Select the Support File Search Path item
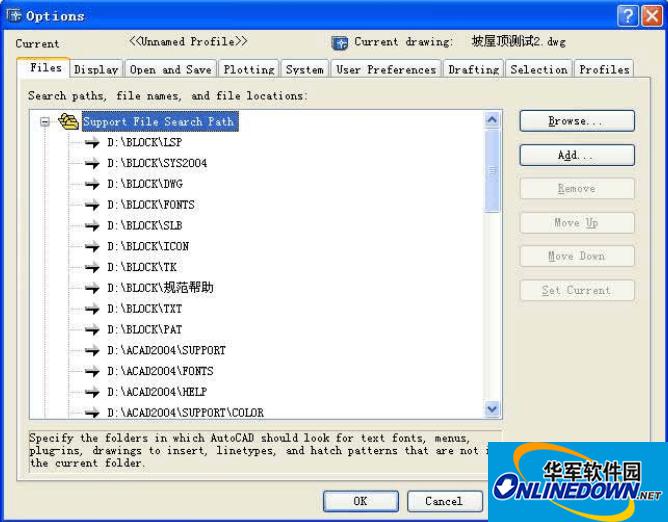The height and width of the screenshot is (522, 668). pyautogui.click(x=159, y=122)
